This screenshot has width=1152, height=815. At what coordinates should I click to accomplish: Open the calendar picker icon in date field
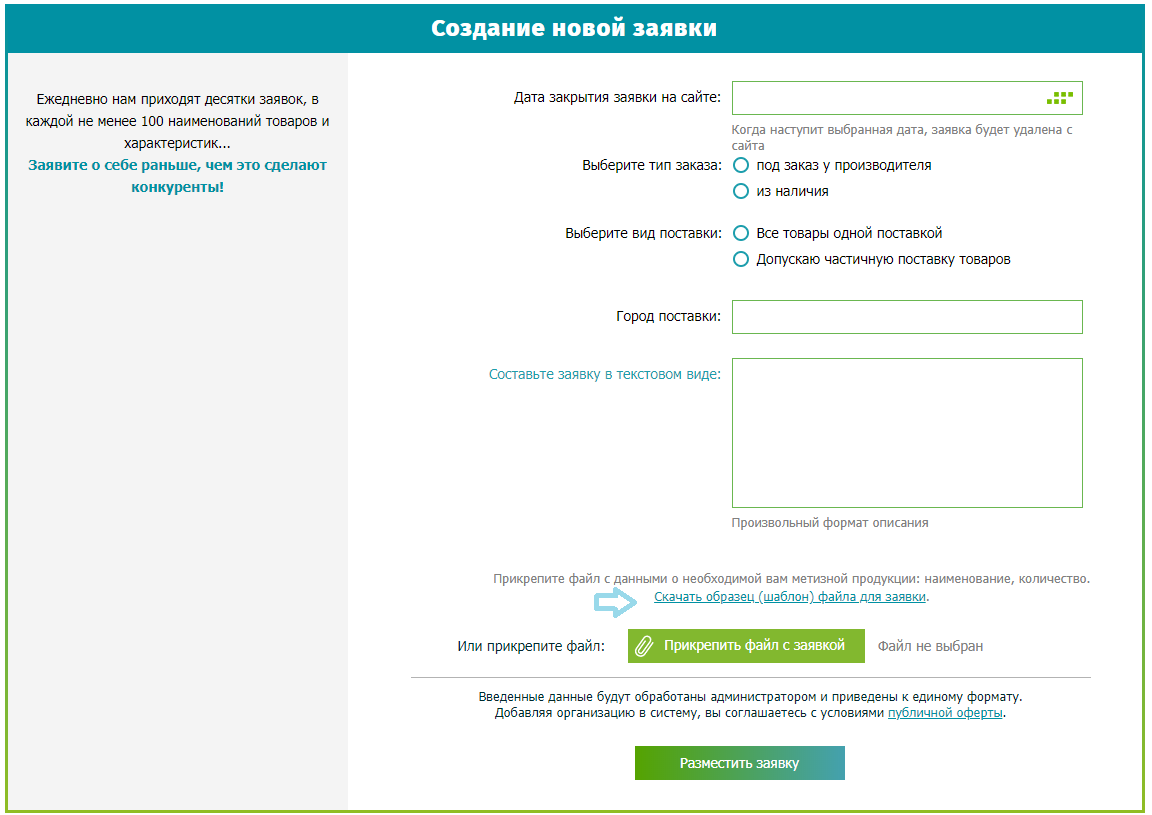pyautogui.click(x=1059, y=98)
